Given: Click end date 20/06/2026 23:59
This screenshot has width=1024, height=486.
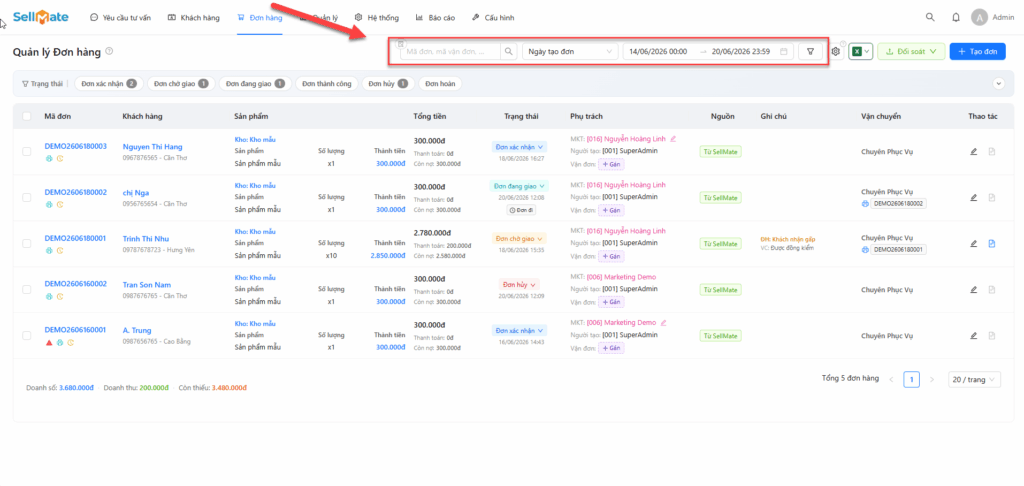Looking at the screenshot, I should [x=741, y=52].
